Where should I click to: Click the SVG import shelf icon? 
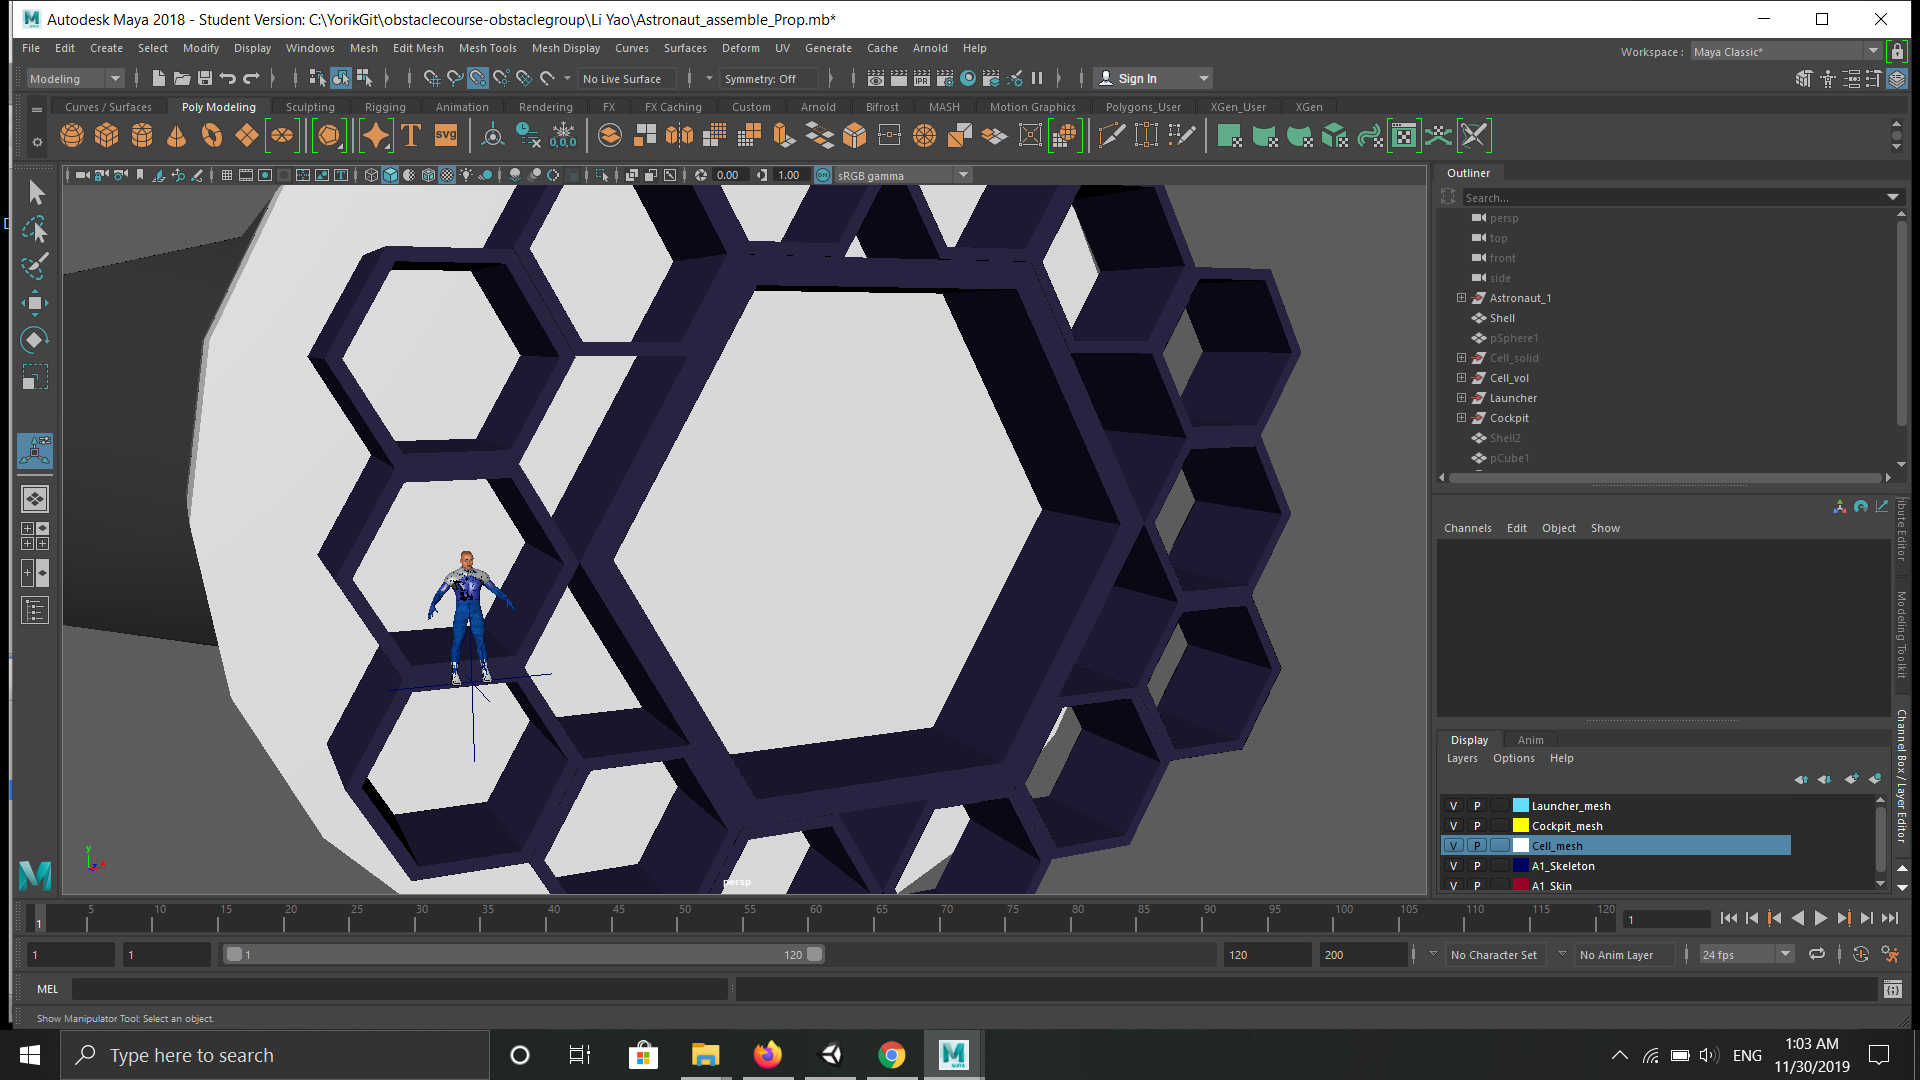pyautogui.click(x=446, y=135)
